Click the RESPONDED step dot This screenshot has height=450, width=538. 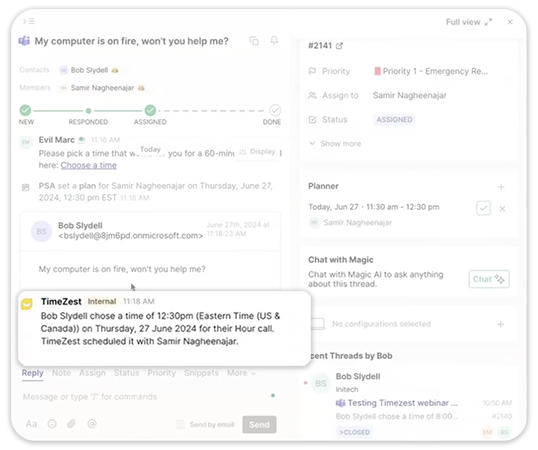point(89,111)
